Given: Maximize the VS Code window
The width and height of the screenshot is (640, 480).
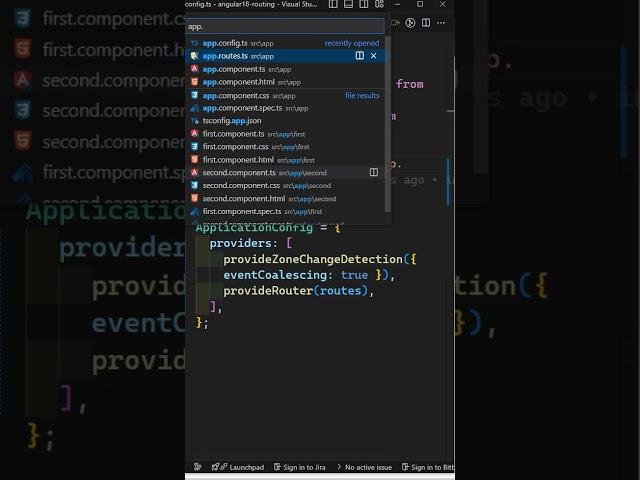Looking at the screenshot, I should 420,4.
